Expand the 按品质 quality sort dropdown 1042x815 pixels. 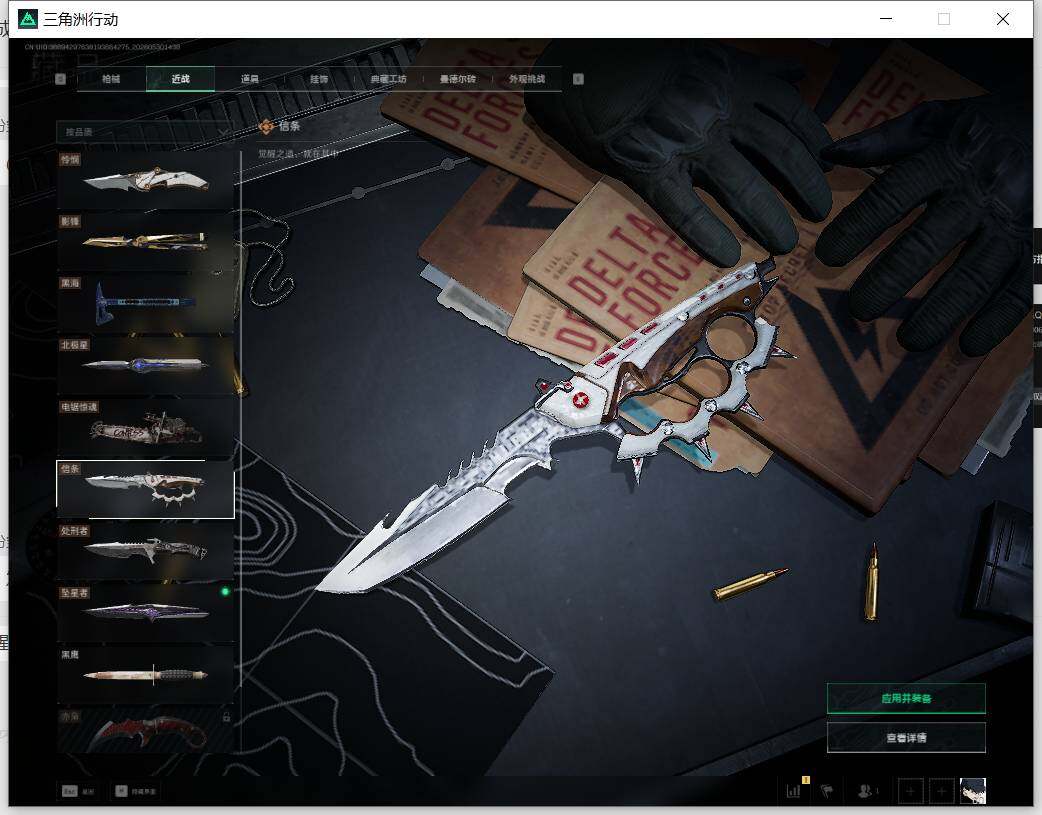145,132
